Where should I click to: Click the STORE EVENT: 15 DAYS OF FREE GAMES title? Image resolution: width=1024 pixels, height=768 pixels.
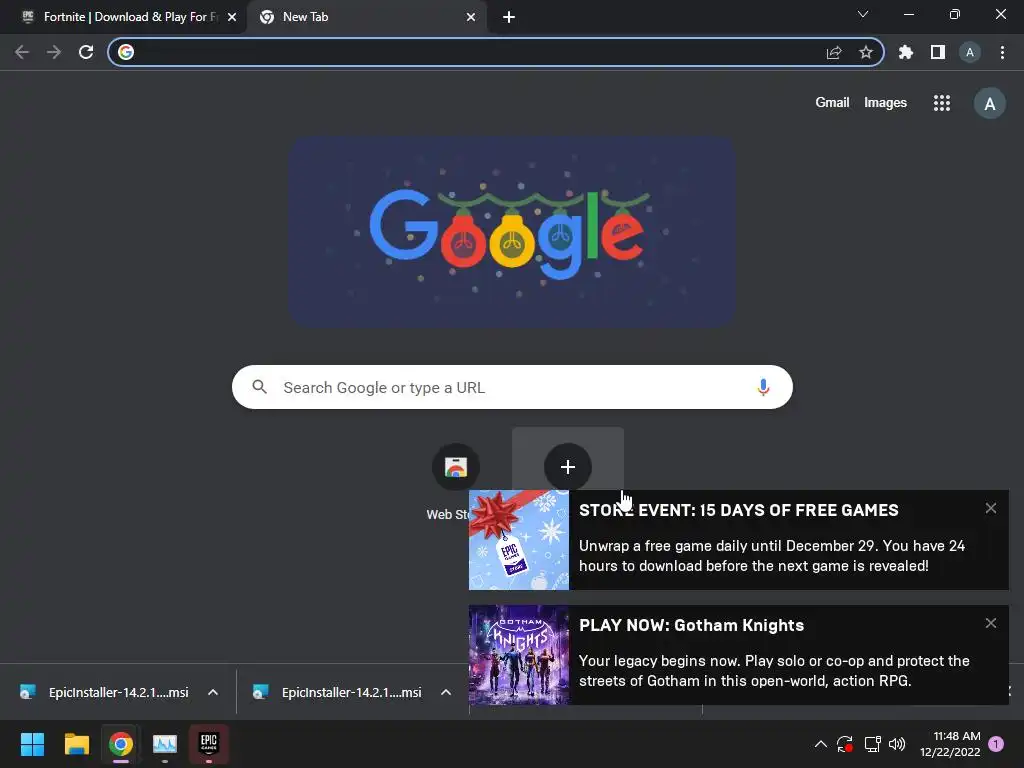(x=739, y=510)
